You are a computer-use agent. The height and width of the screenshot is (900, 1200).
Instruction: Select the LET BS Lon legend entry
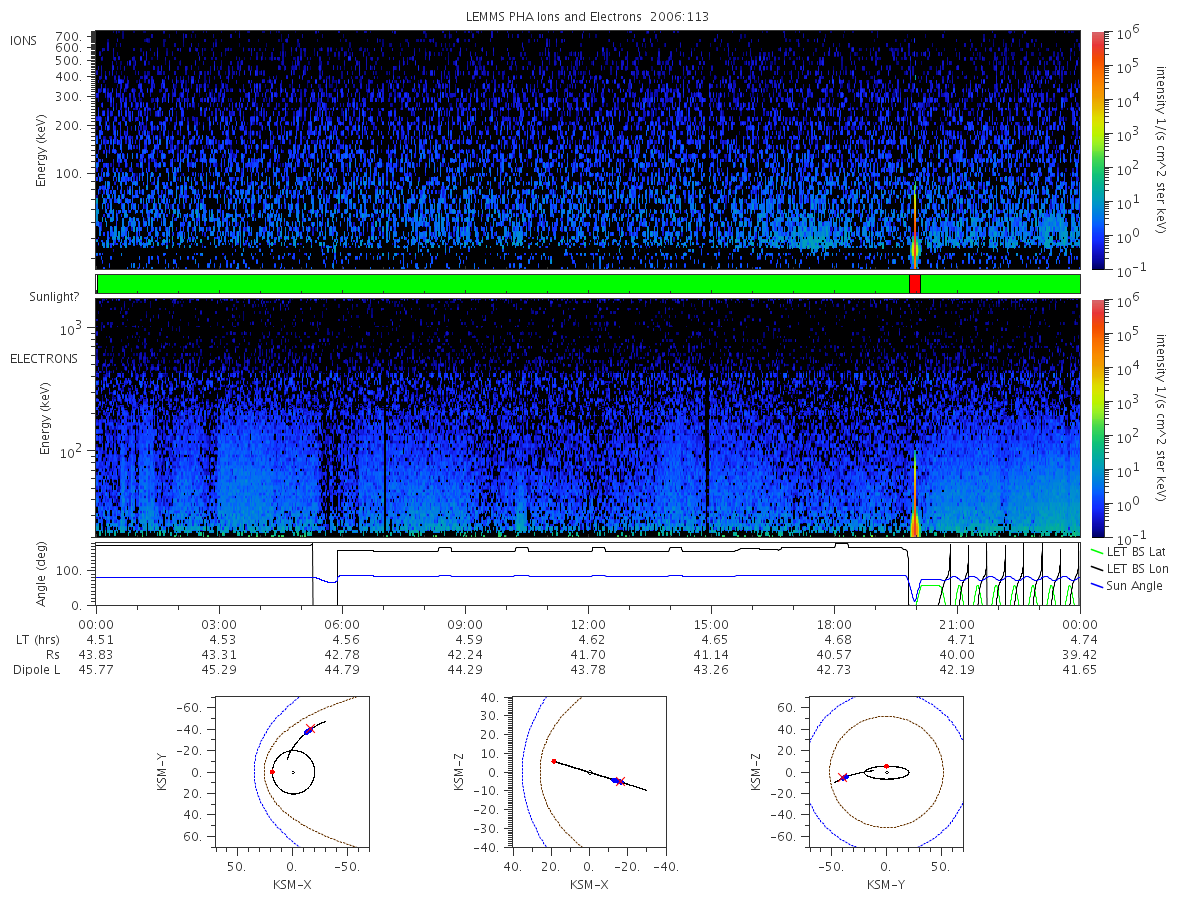pyautogui.click(x=1129, y=568)
